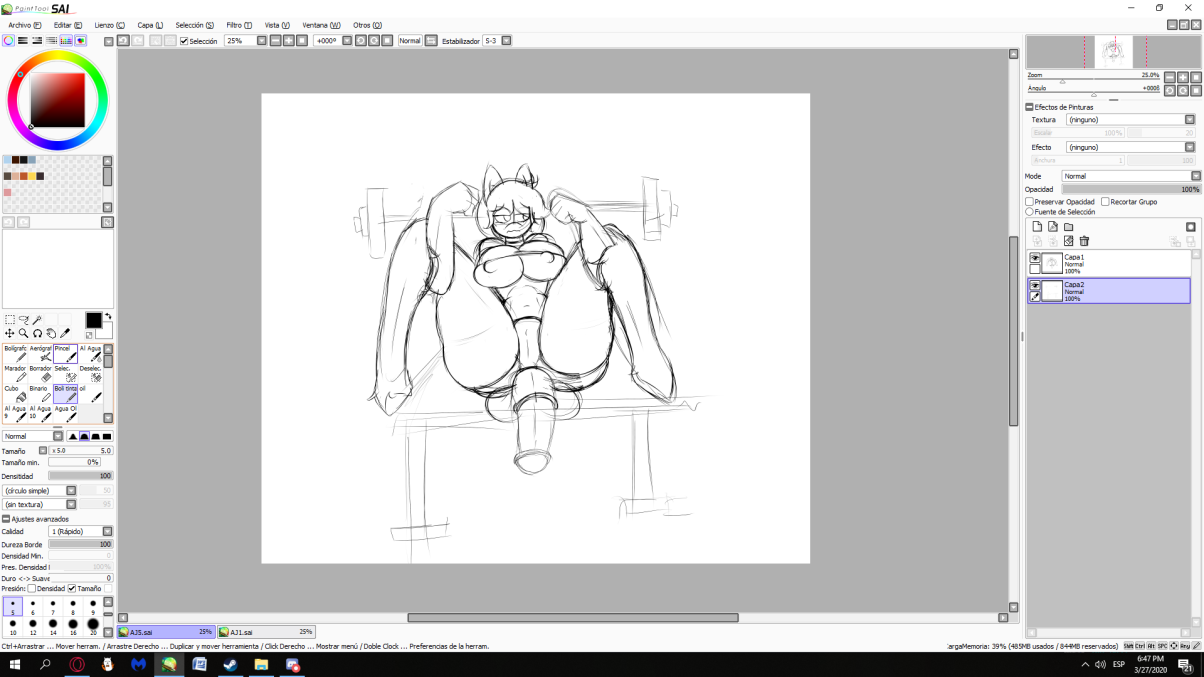The width and height of the screenshot is (1204, 677).
Task: Choose the lasso selection tool
Action: point(24,320)
